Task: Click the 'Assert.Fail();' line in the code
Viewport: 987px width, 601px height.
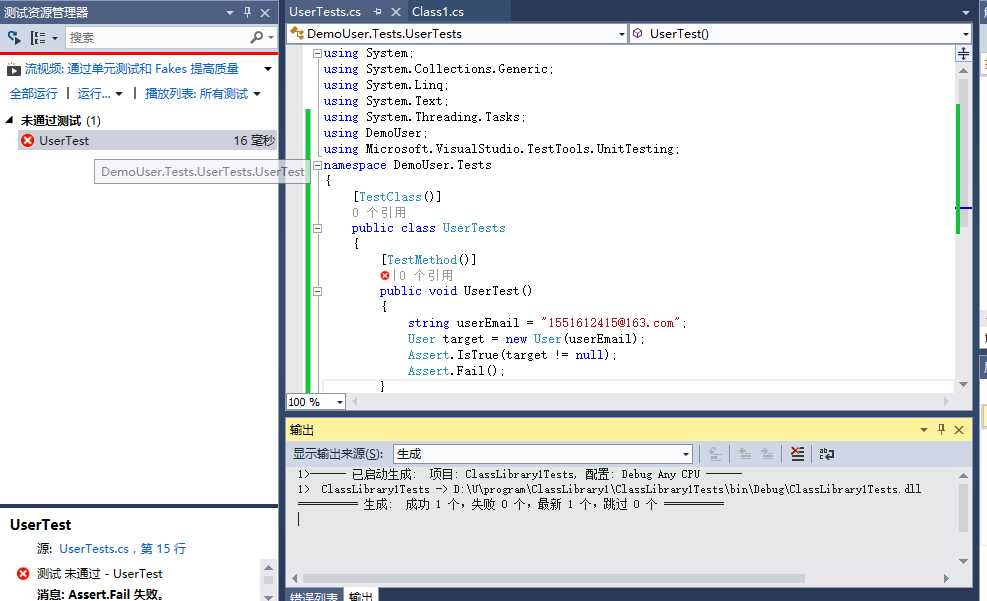Action: click(456, 371)
